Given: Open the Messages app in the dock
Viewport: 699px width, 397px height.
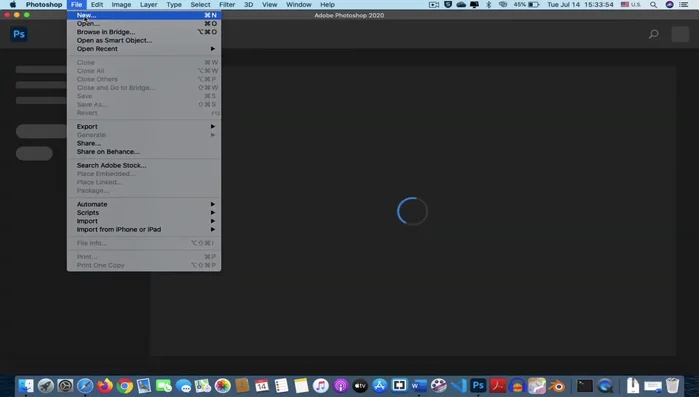Looking at the screenshot, I should tap(183, 385).
